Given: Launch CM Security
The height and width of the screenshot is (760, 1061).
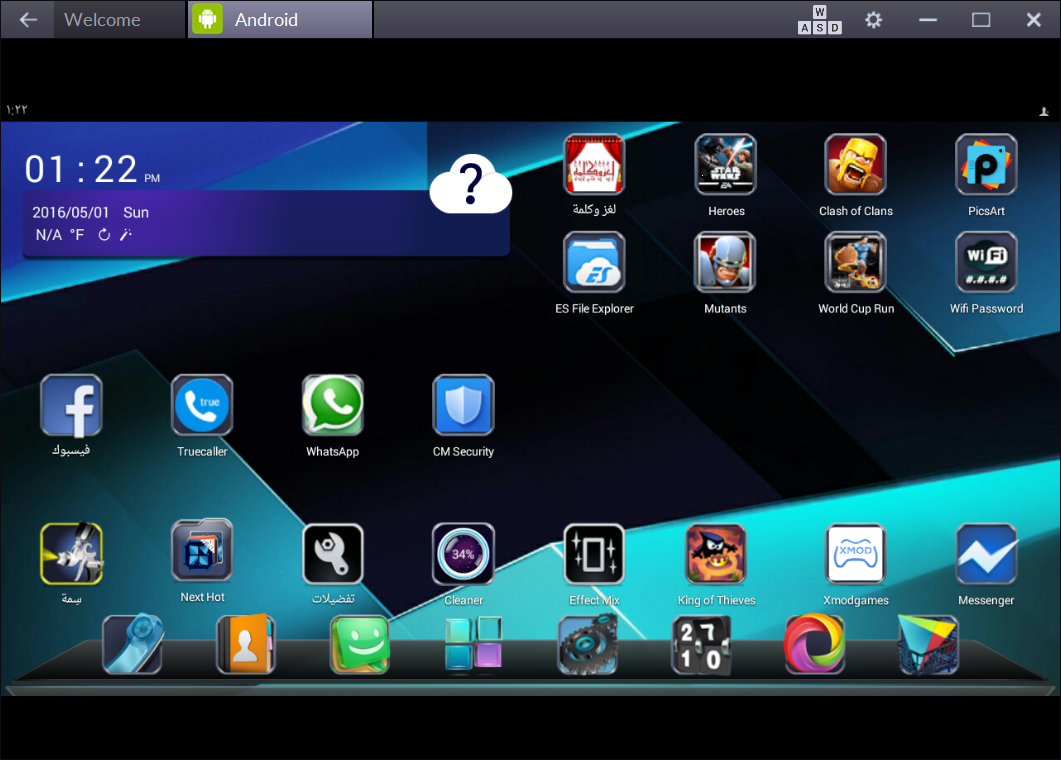Looking at the screenshot, I should [x=463, y=405].
